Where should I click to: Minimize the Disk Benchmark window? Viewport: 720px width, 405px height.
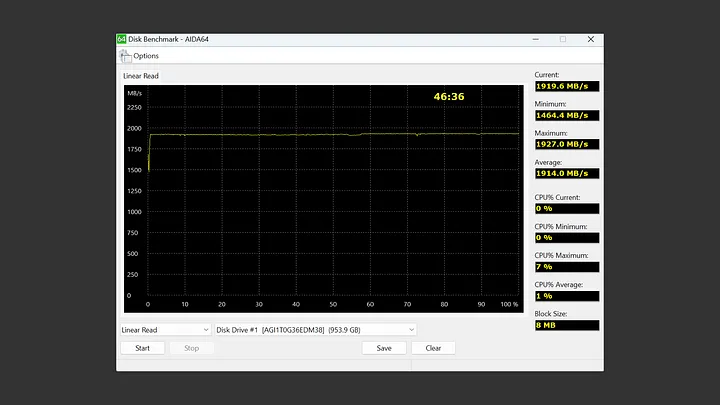tap(535, 39)
